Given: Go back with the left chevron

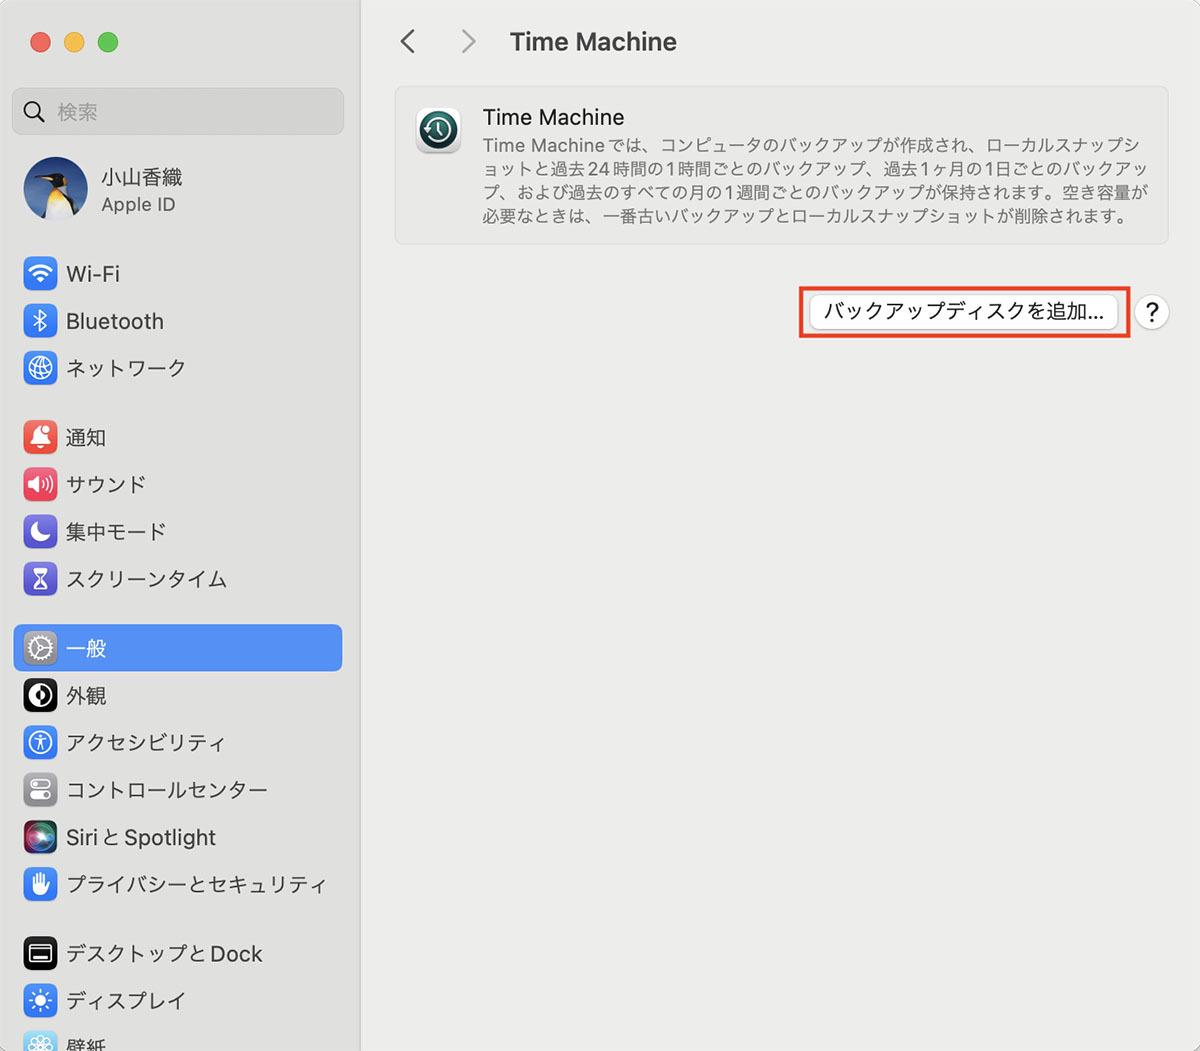Looking at the screenshot, I should click(x=407, y=41).
